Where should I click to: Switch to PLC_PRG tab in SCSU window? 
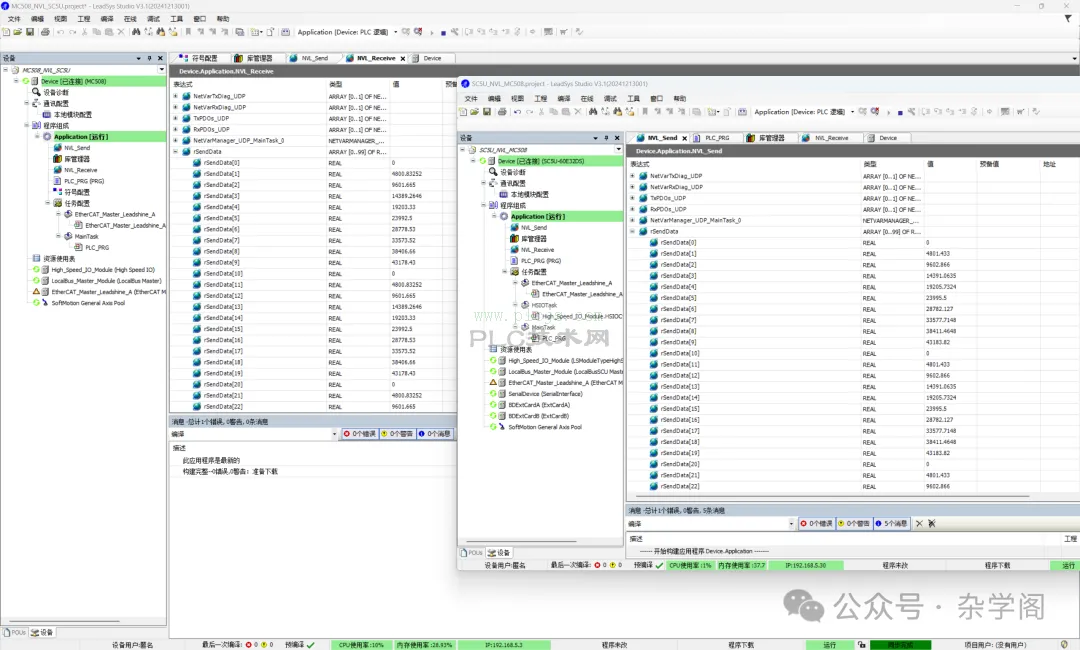(716, 138)
